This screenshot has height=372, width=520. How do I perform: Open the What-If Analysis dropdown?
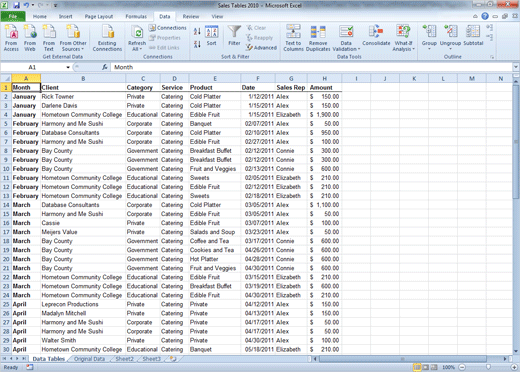tap(403, 38)
